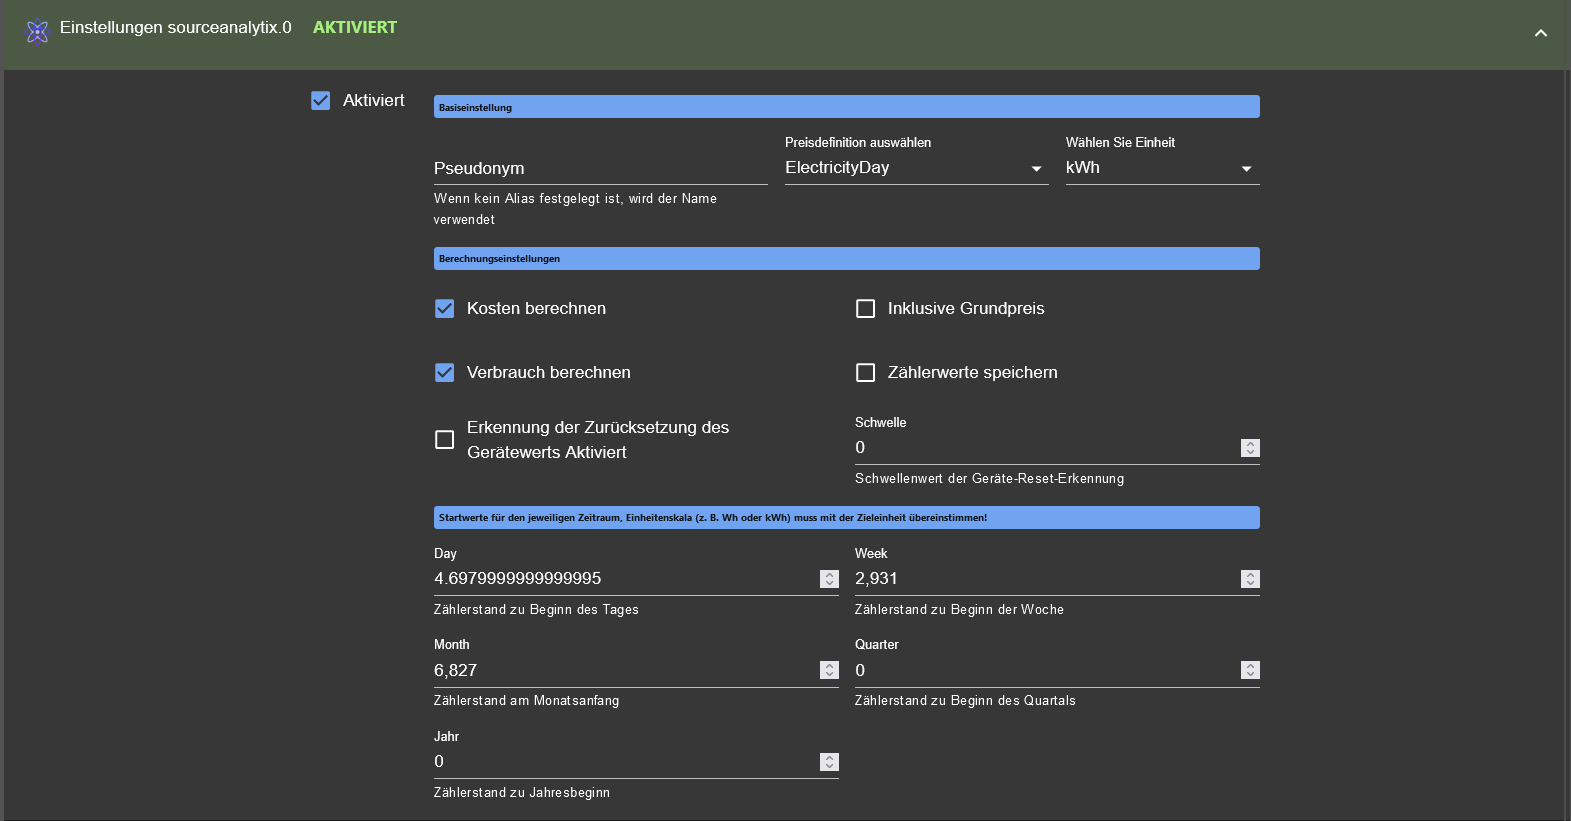Viewport: 1571px width, 821px height.
Task: Click the Zählerstand zu Beginn des Tages hint
Action: pos(536,610)
